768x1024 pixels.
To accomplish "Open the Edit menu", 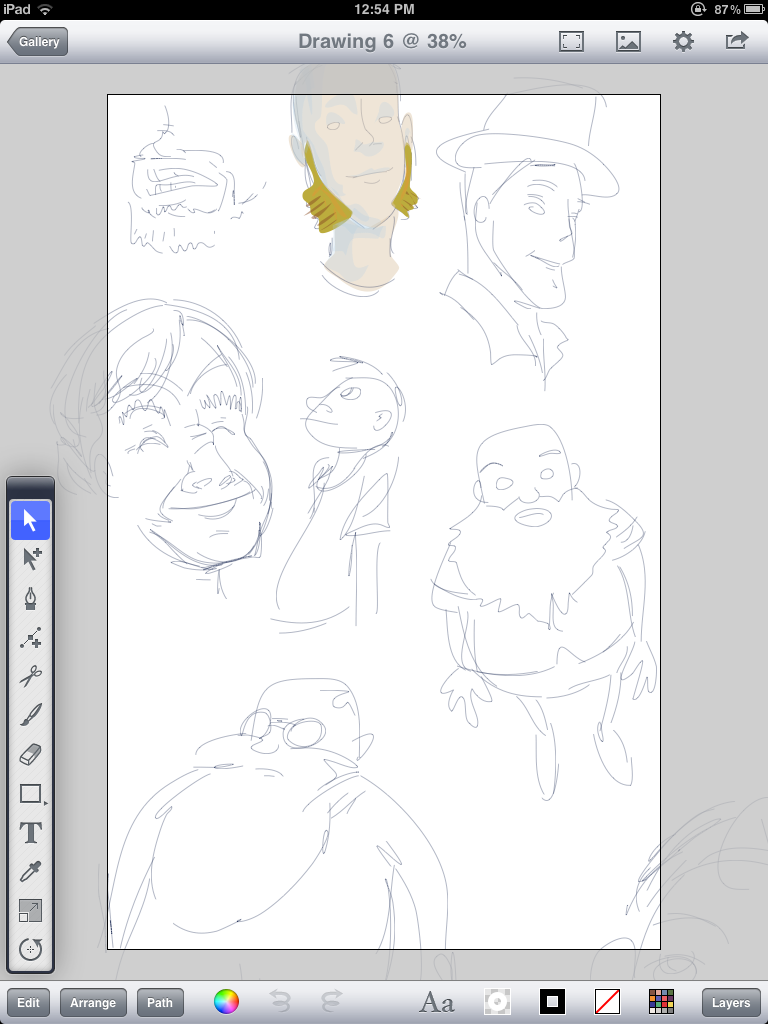I will click(x=28, y=1003).
